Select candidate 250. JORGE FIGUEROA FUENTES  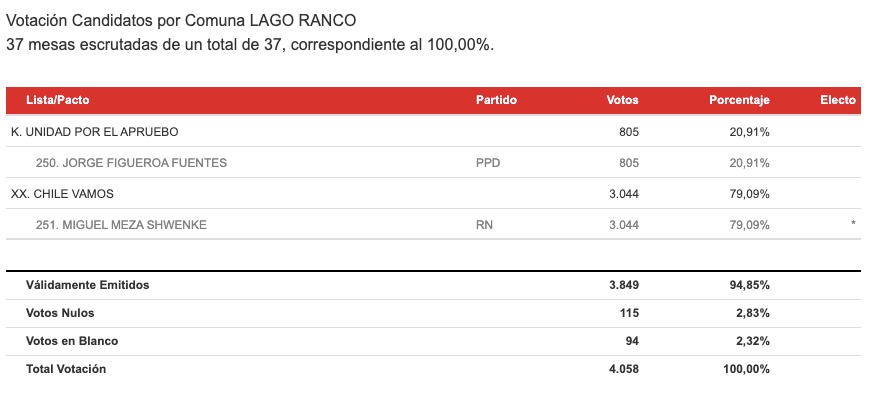tap(131, 163)
